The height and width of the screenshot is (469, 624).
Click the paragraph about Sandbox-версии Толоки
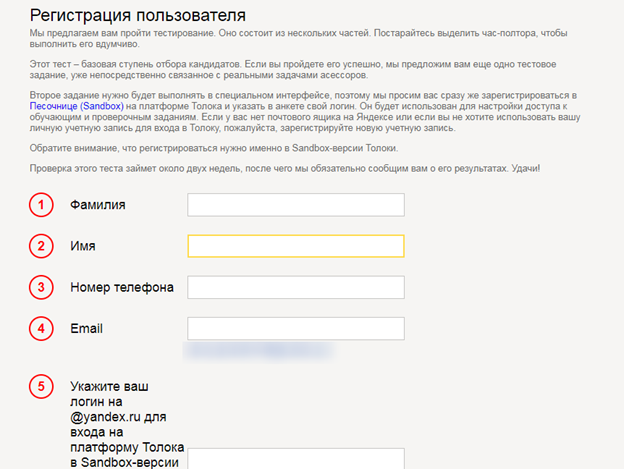click(214, 148)
